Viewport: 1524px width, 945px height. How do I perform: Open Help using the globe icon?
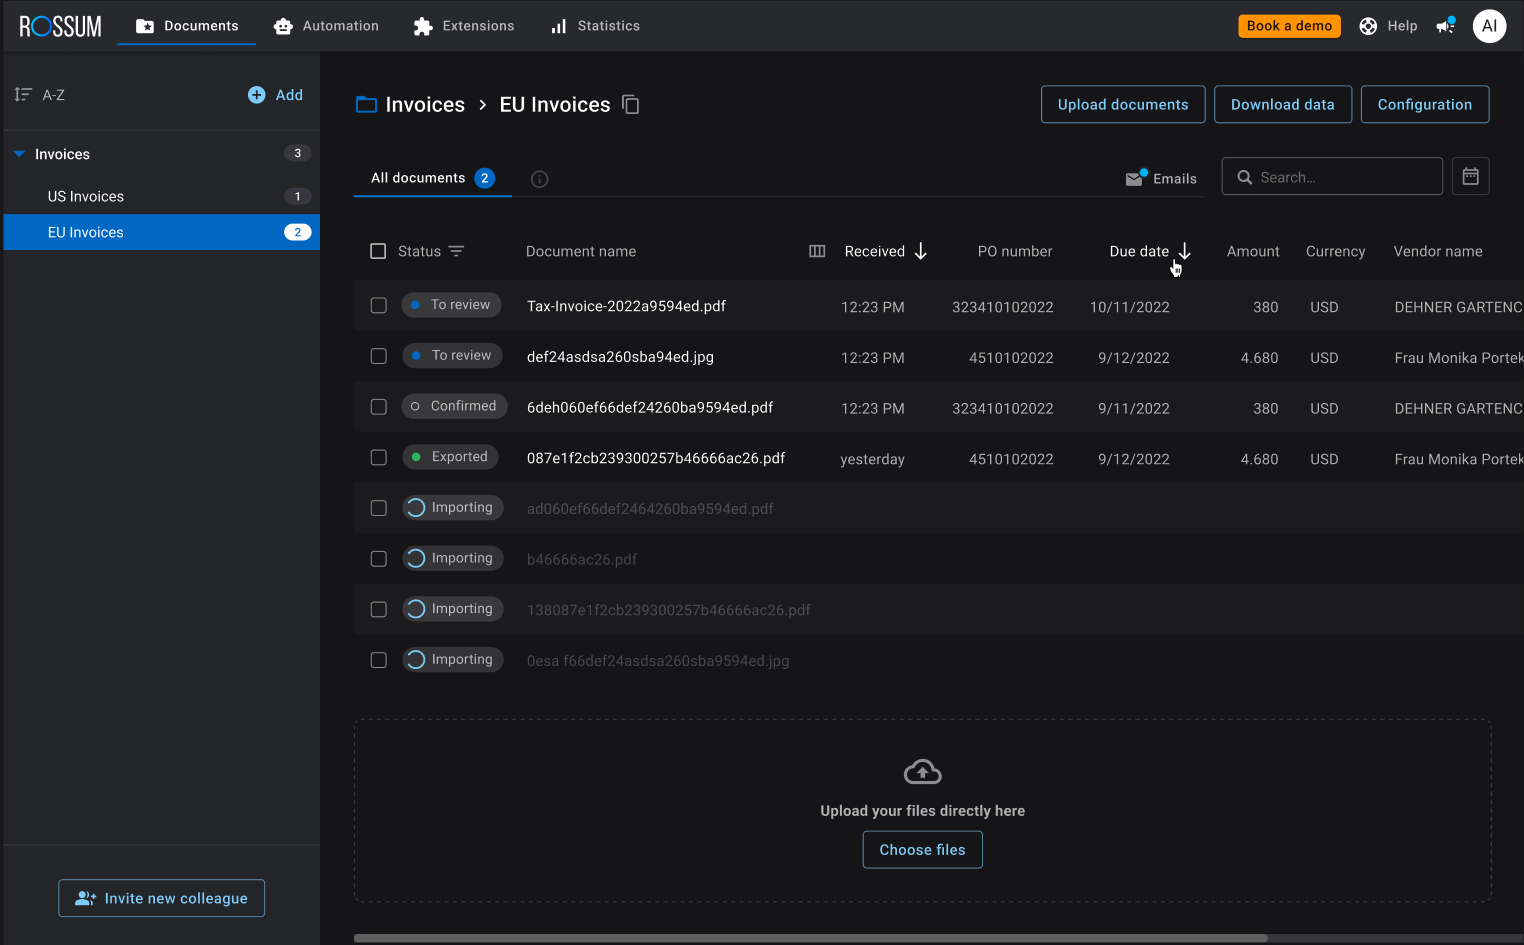(x=1368, y=26)
